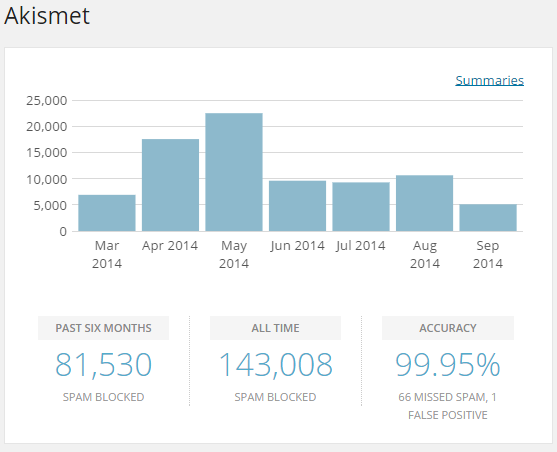Click the Sep 2014 axis label
The image size is (557, 452).
(x=488, y=254)
